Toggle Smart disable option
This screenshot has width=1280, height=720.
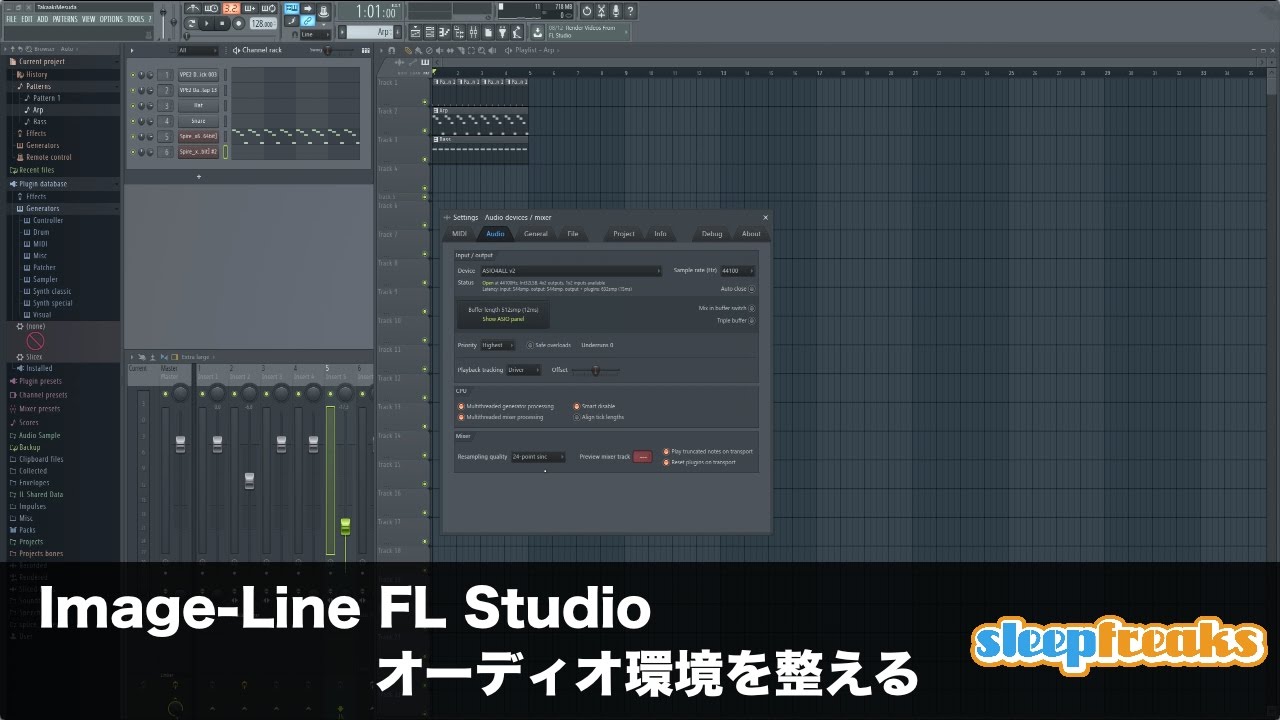[x=576, y=406]
